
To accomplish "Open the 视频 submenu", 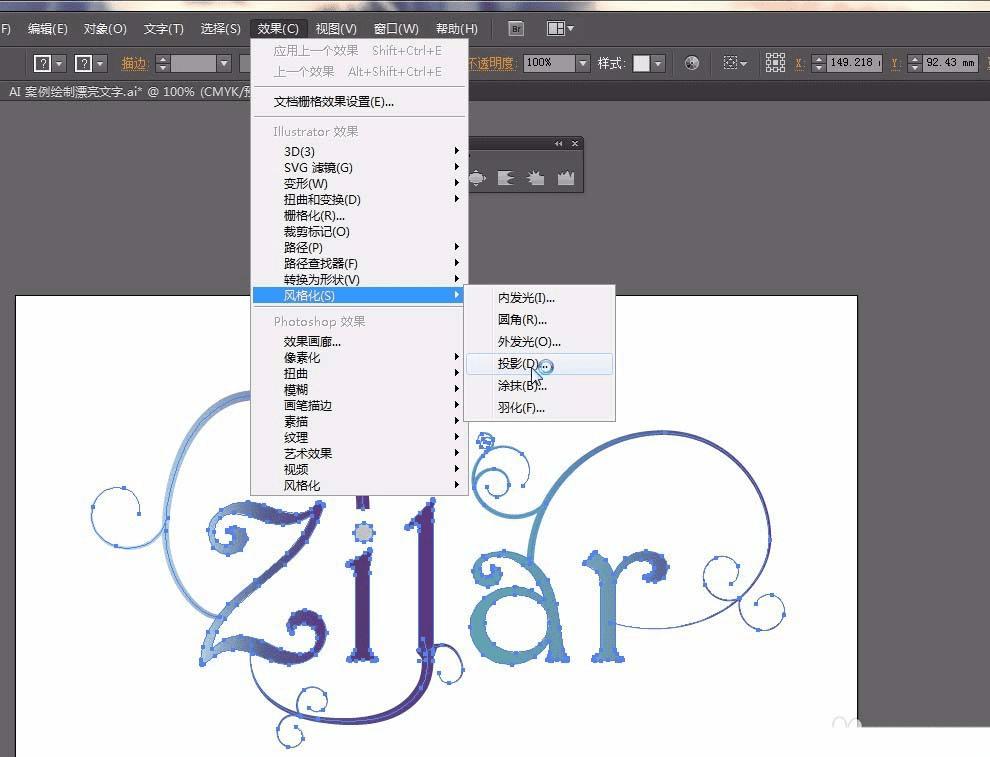I will pos(359,469).
